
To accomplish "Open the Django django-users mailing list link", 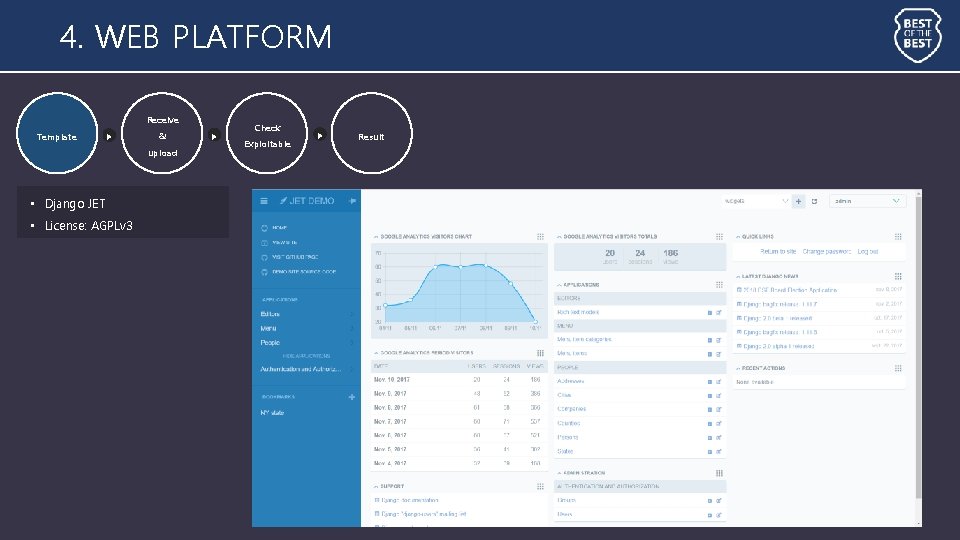I will click(x=424, y=514).
